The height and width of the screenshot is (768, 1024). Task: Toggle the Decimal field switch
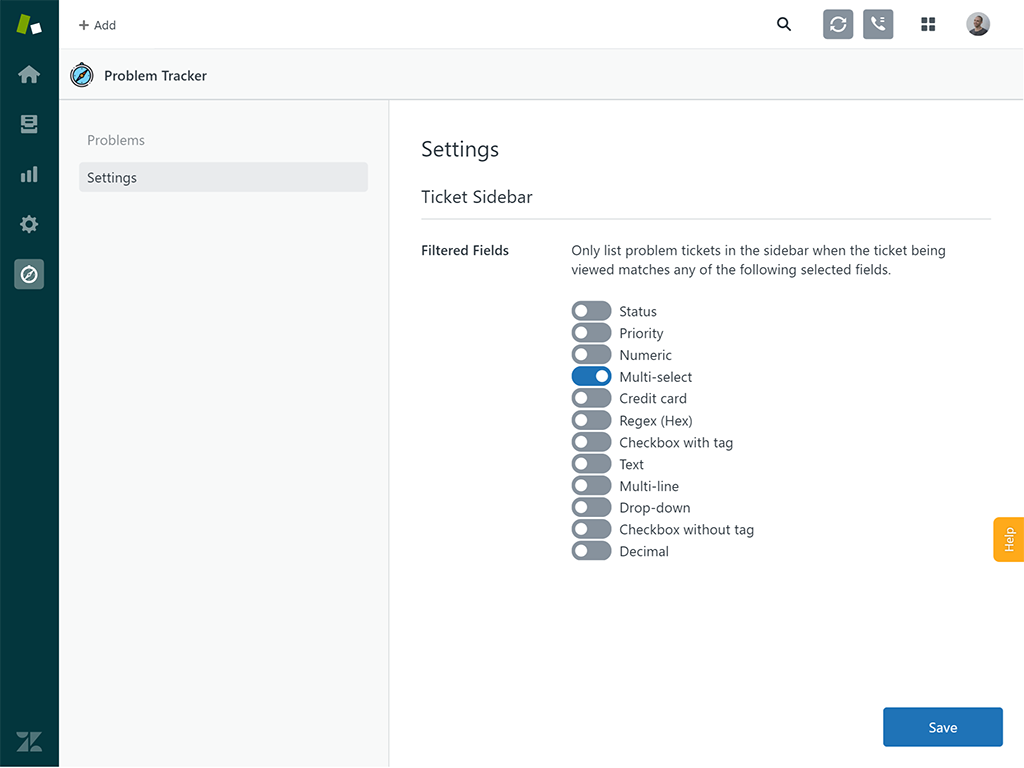pos(591,551)
